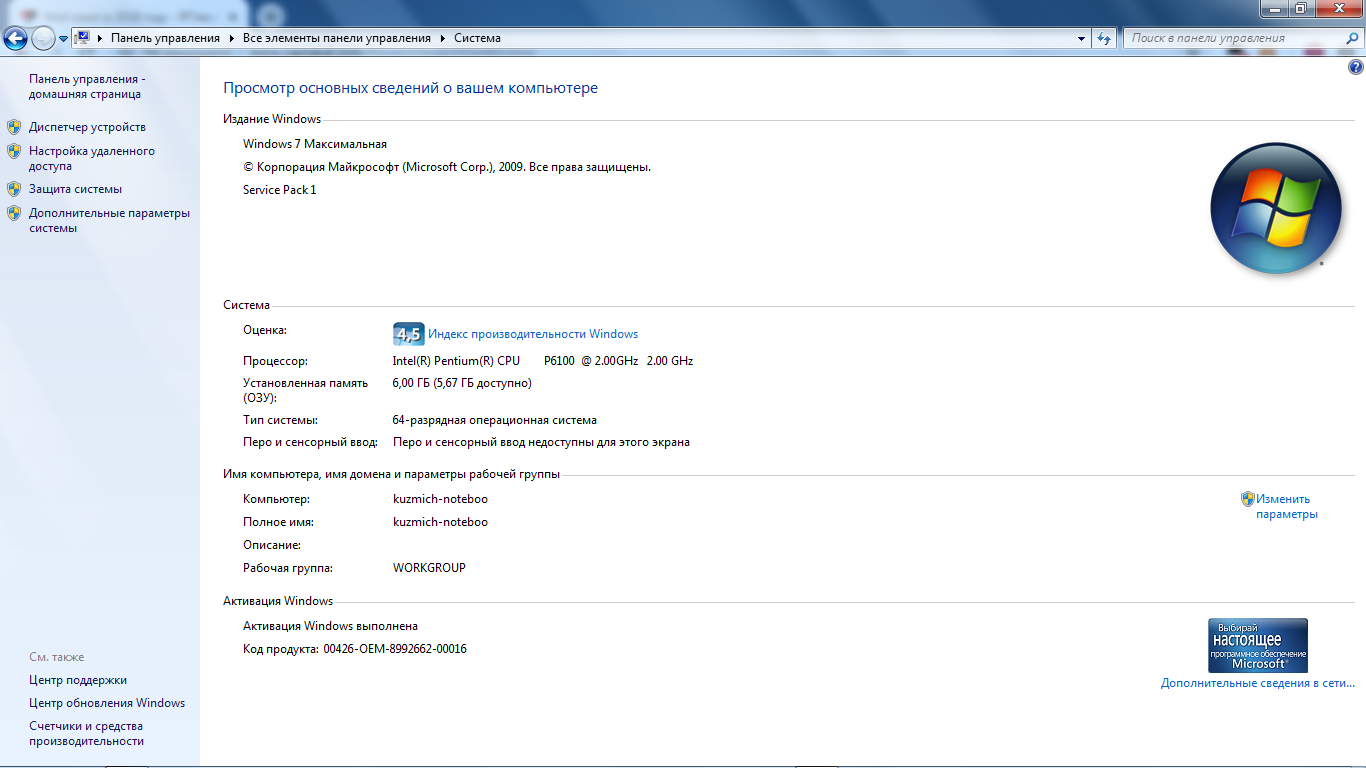Open Help with the blue question mark
Viewport: 1366px width, 768px height.
point(1356,68)
